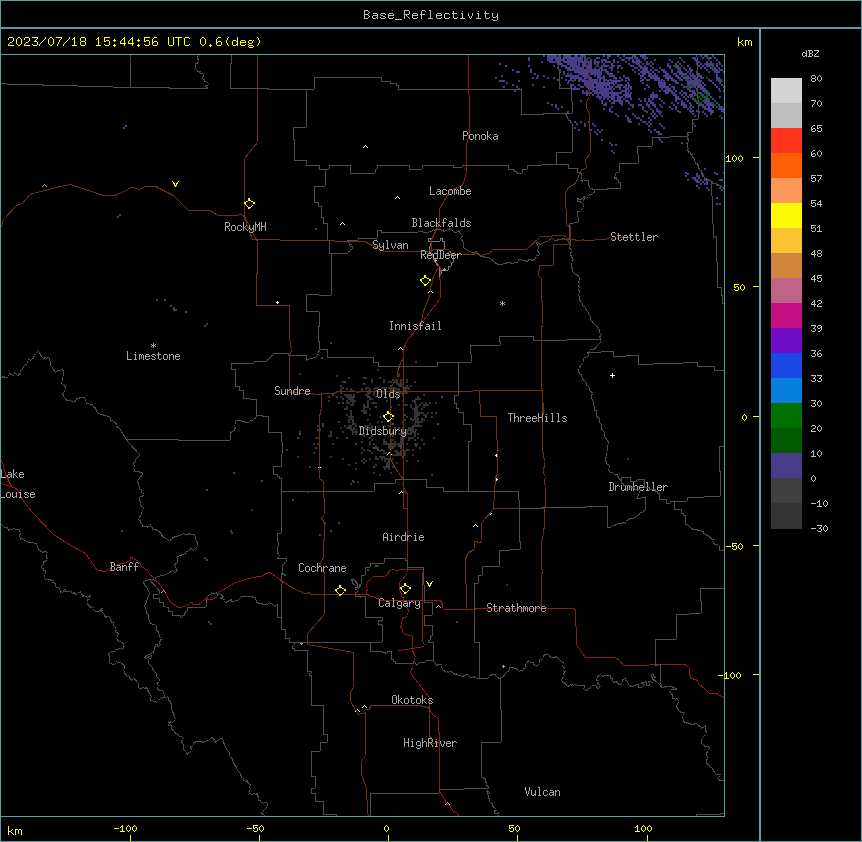Click the -100 tick on the right axis
This screenshot has width=862, height=842.
pos(731,675)
